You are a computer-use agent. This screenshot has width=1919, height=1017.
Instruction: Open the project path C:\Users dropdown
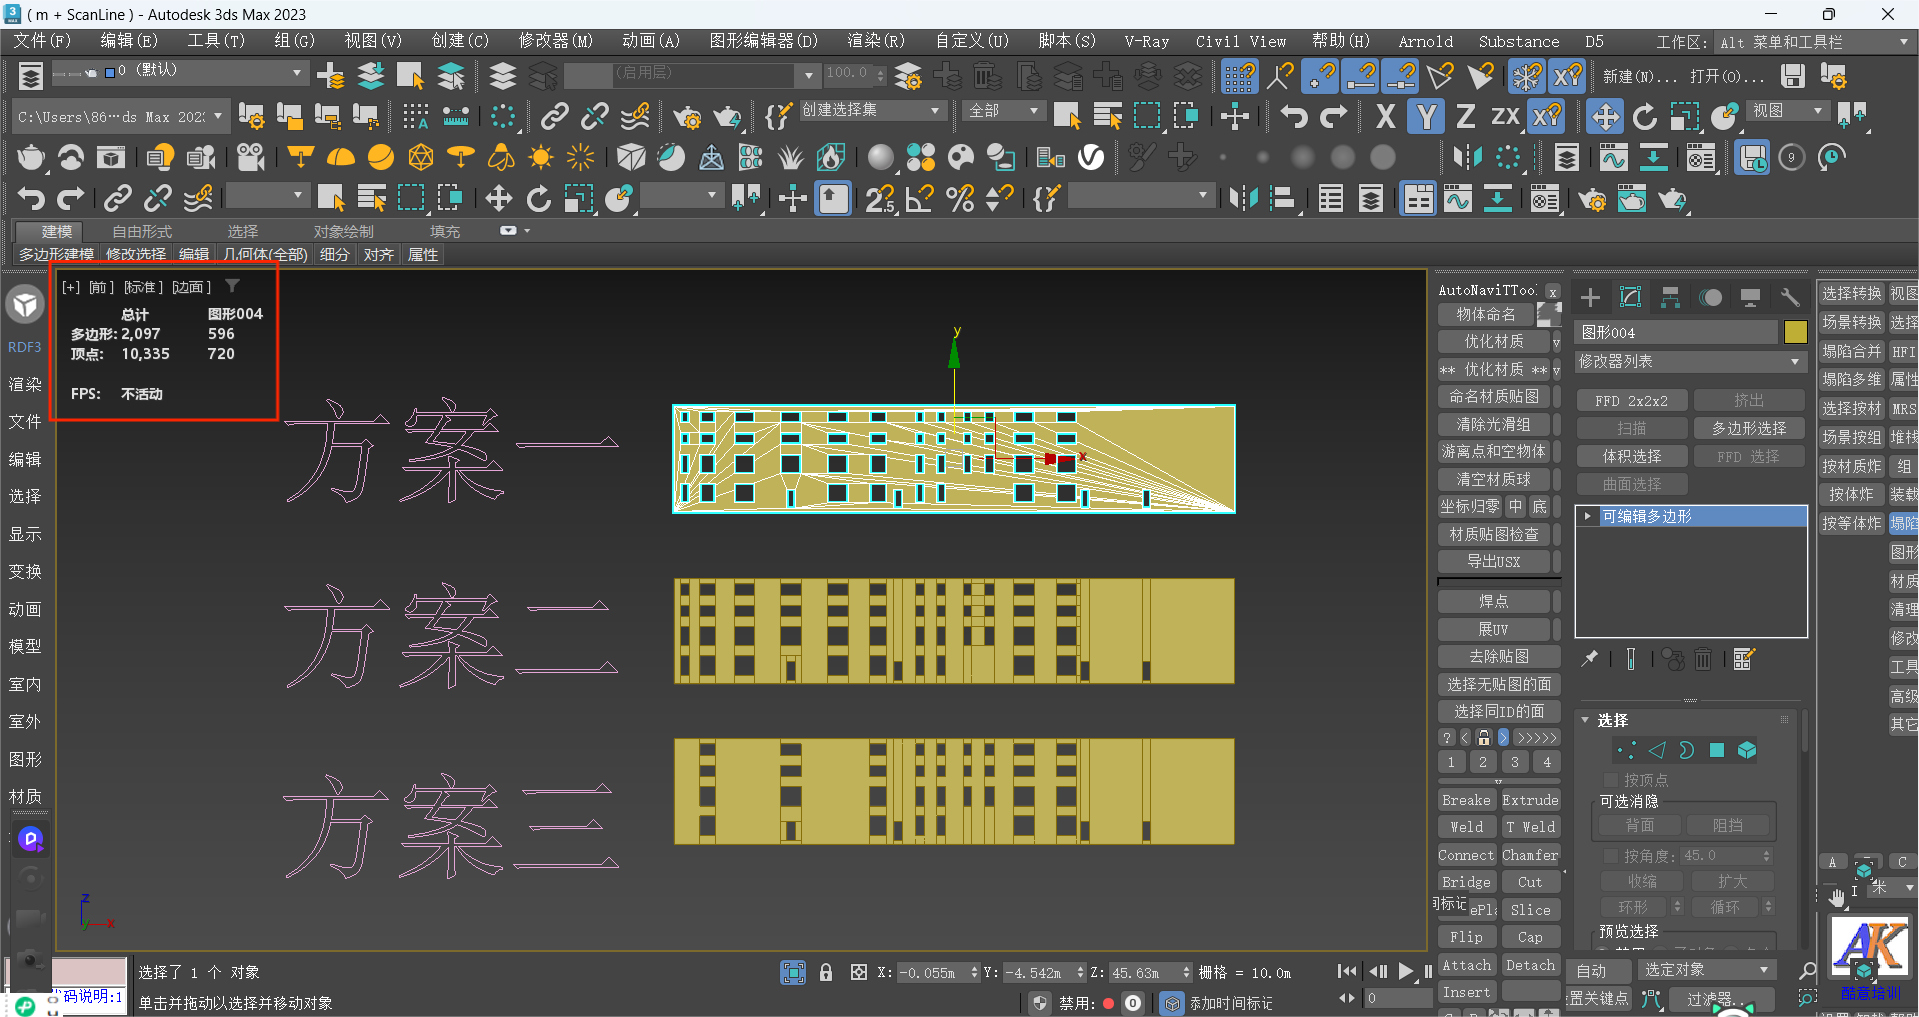121,117
